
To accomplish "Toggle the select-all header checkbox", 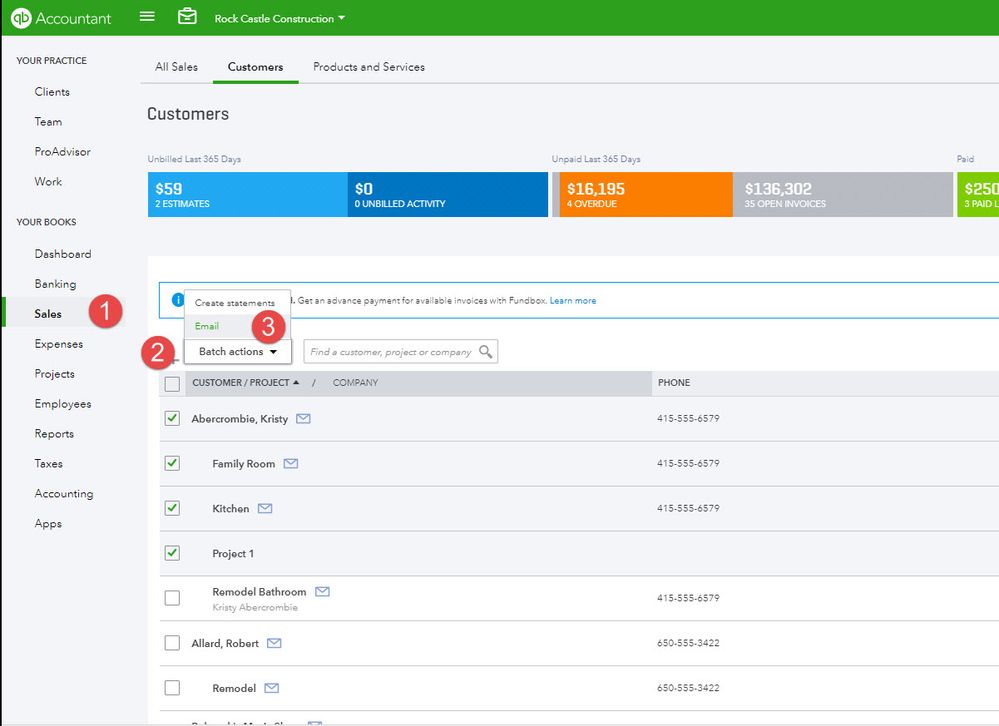I will tap(172, 383).
